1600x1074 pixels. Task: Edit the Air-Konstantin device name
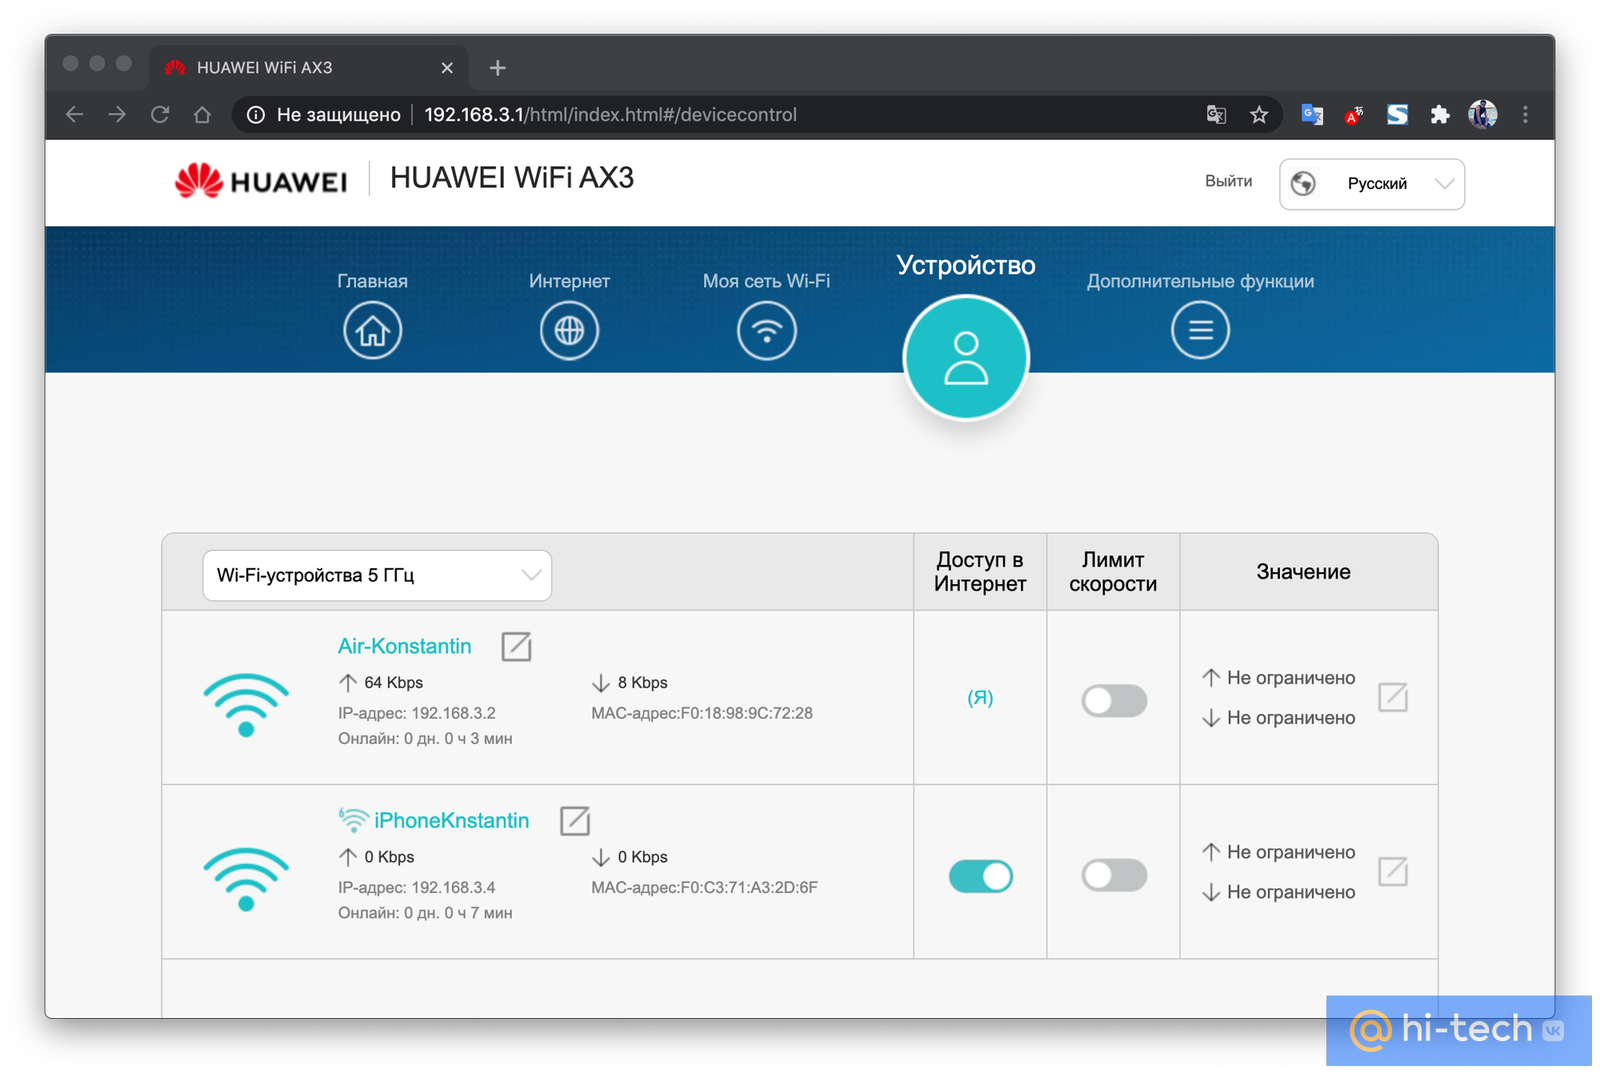[x=516, y=646]
